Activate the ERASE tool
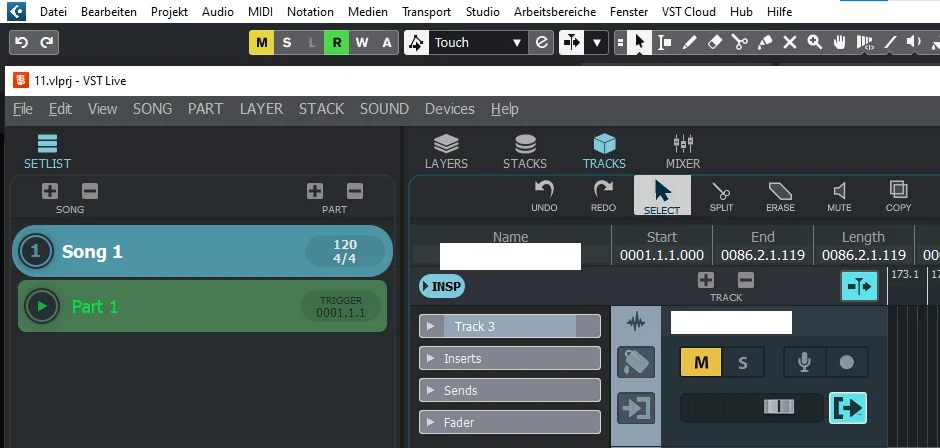This screenshot has width=940, height=448. pos(780,196)
